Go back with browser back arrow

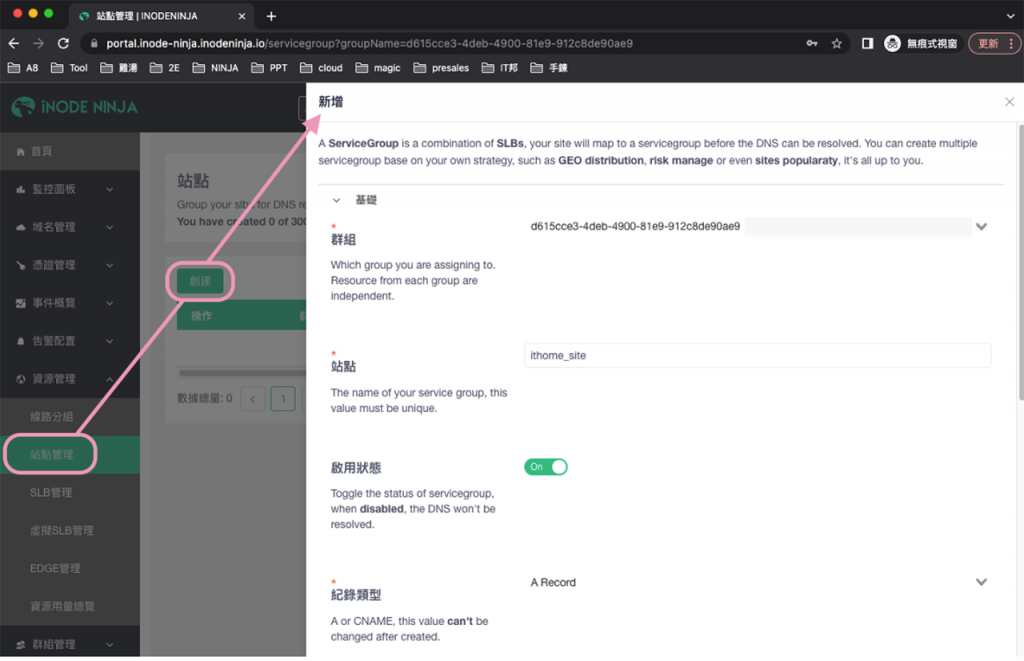coord(14,43)
